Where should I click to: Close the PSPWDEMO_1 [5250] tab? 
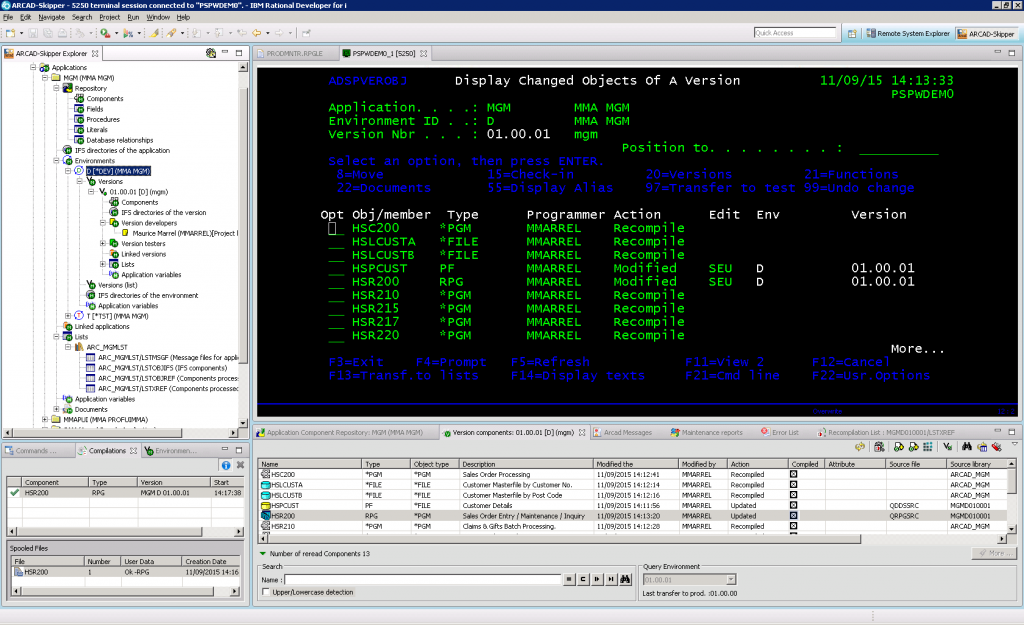(x=423, y=54)
